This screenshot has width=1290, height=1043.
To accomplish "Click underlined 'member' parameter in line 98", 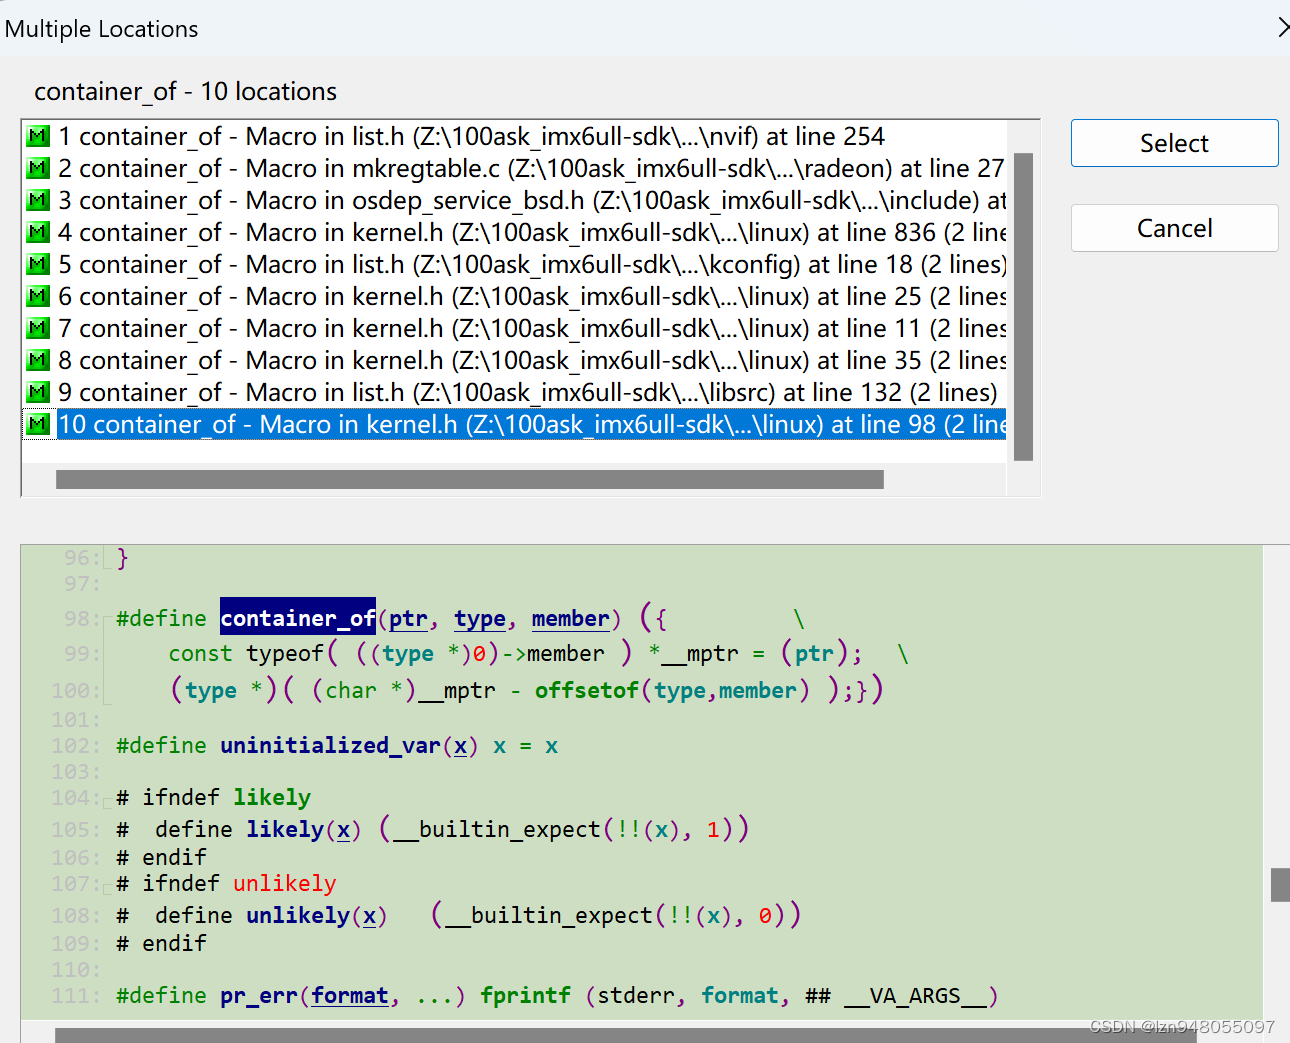I will (570, 619).
